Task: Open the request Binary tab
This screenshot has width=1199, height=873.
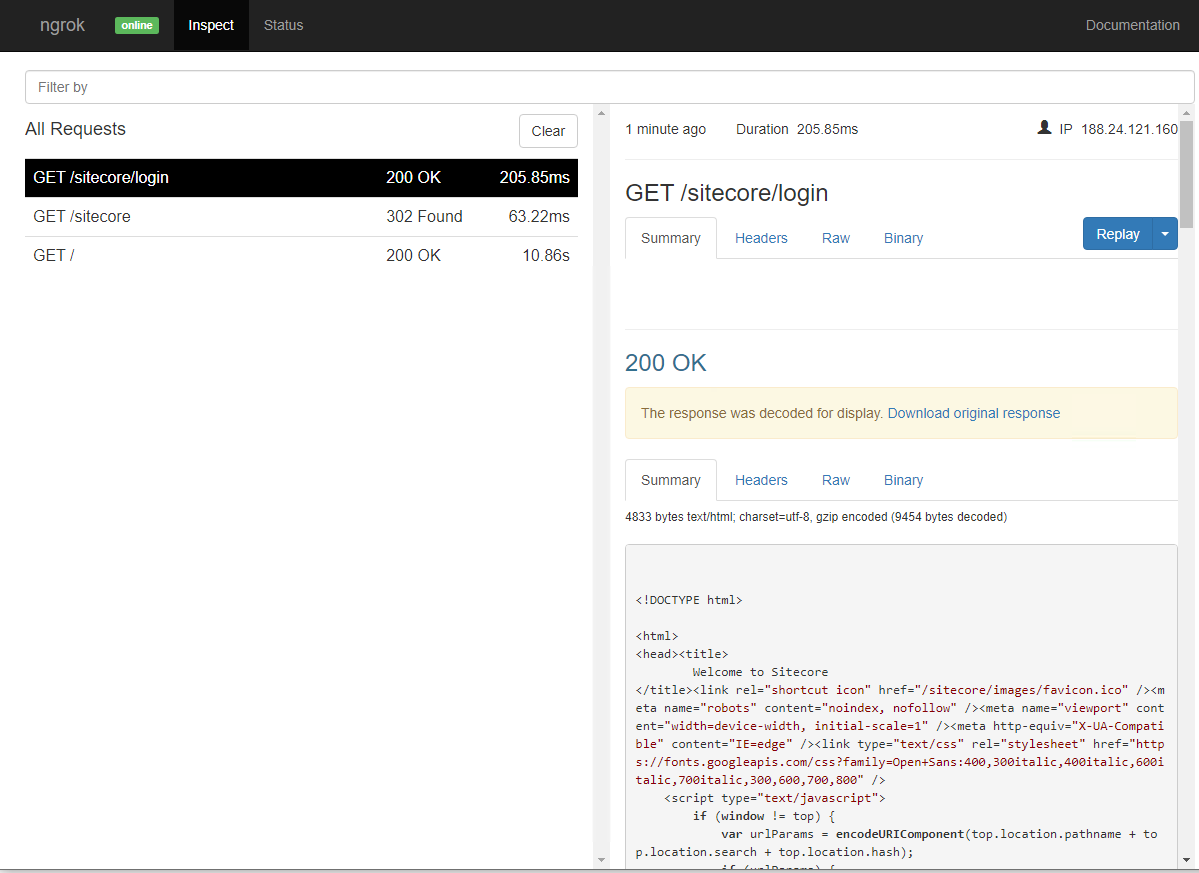Action: pyautogui.click(x=903, y=238)
